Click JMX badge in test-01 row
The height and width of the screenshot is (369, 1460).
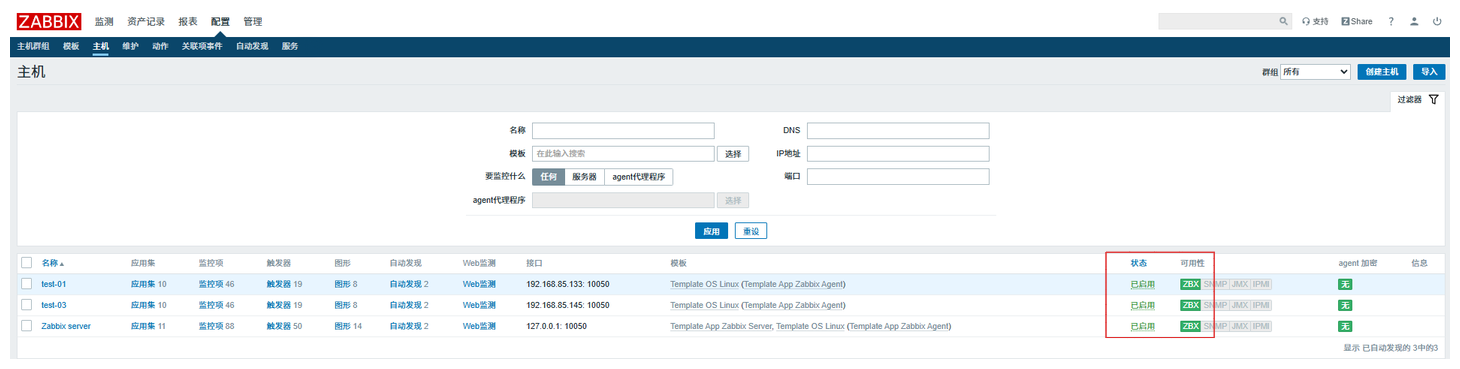pos(1239,284)
